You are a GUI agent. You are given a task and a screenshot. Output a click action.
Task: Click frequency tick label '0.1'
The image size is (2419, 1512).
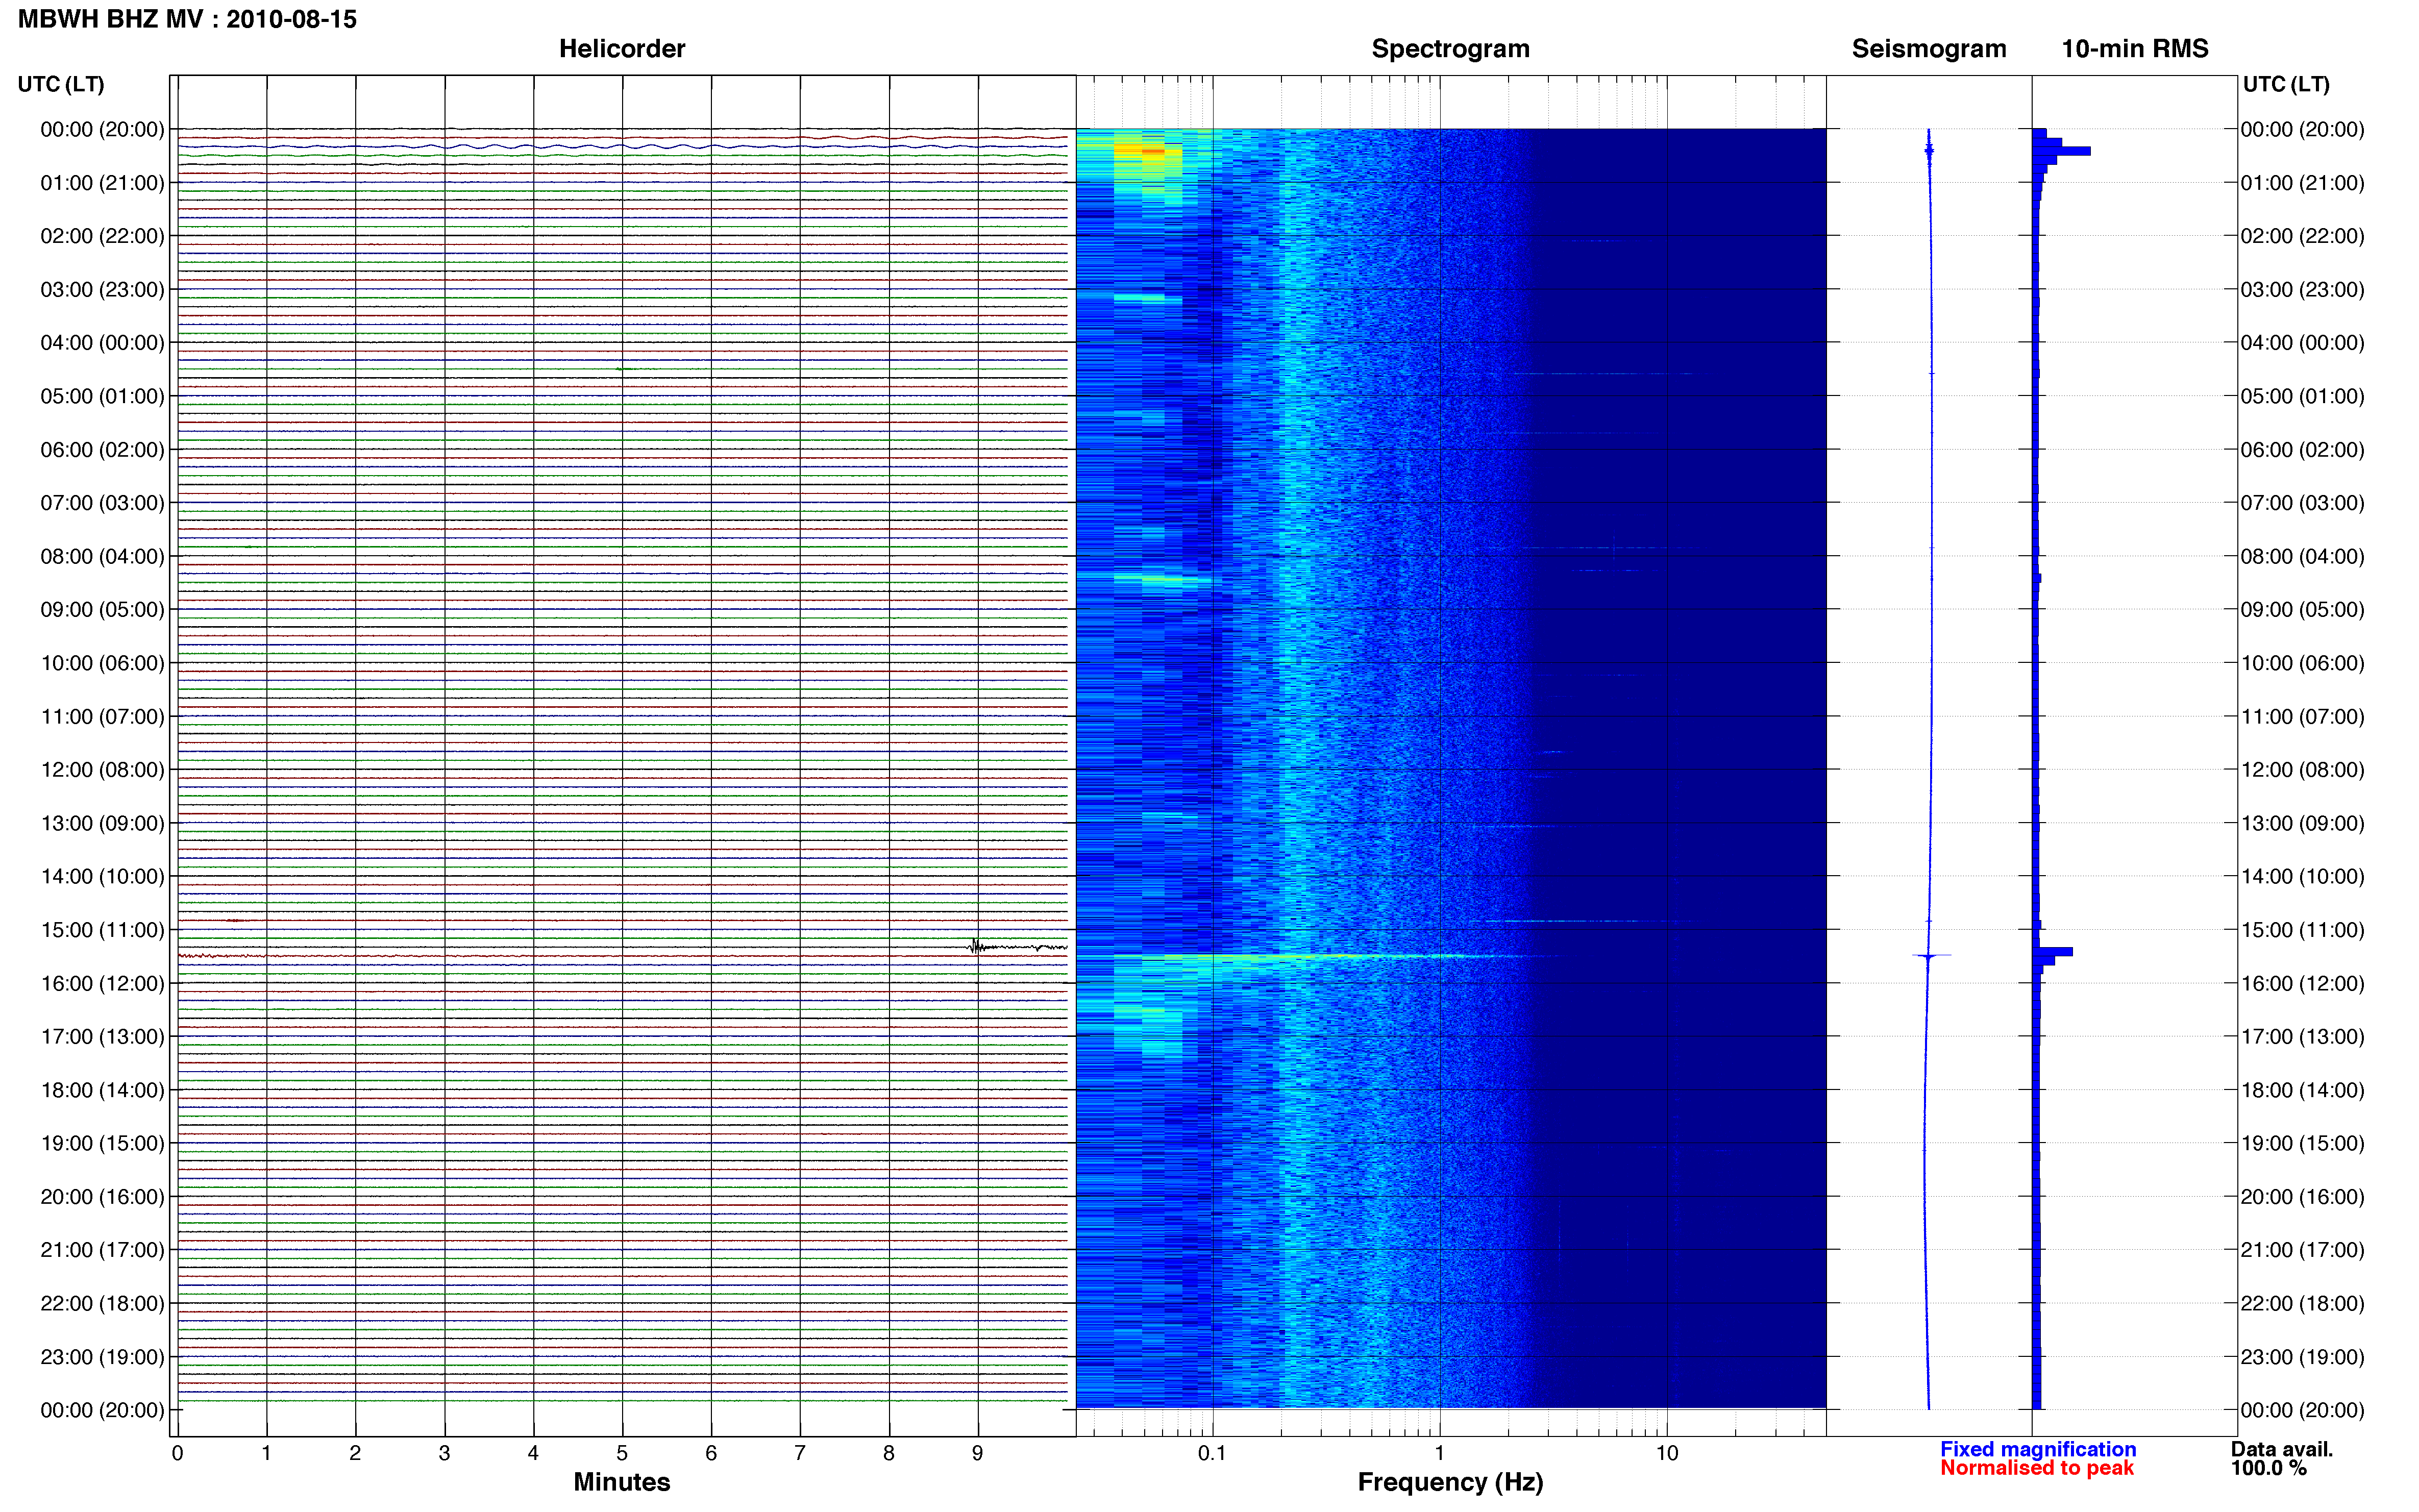(x=1212, y=1454)
